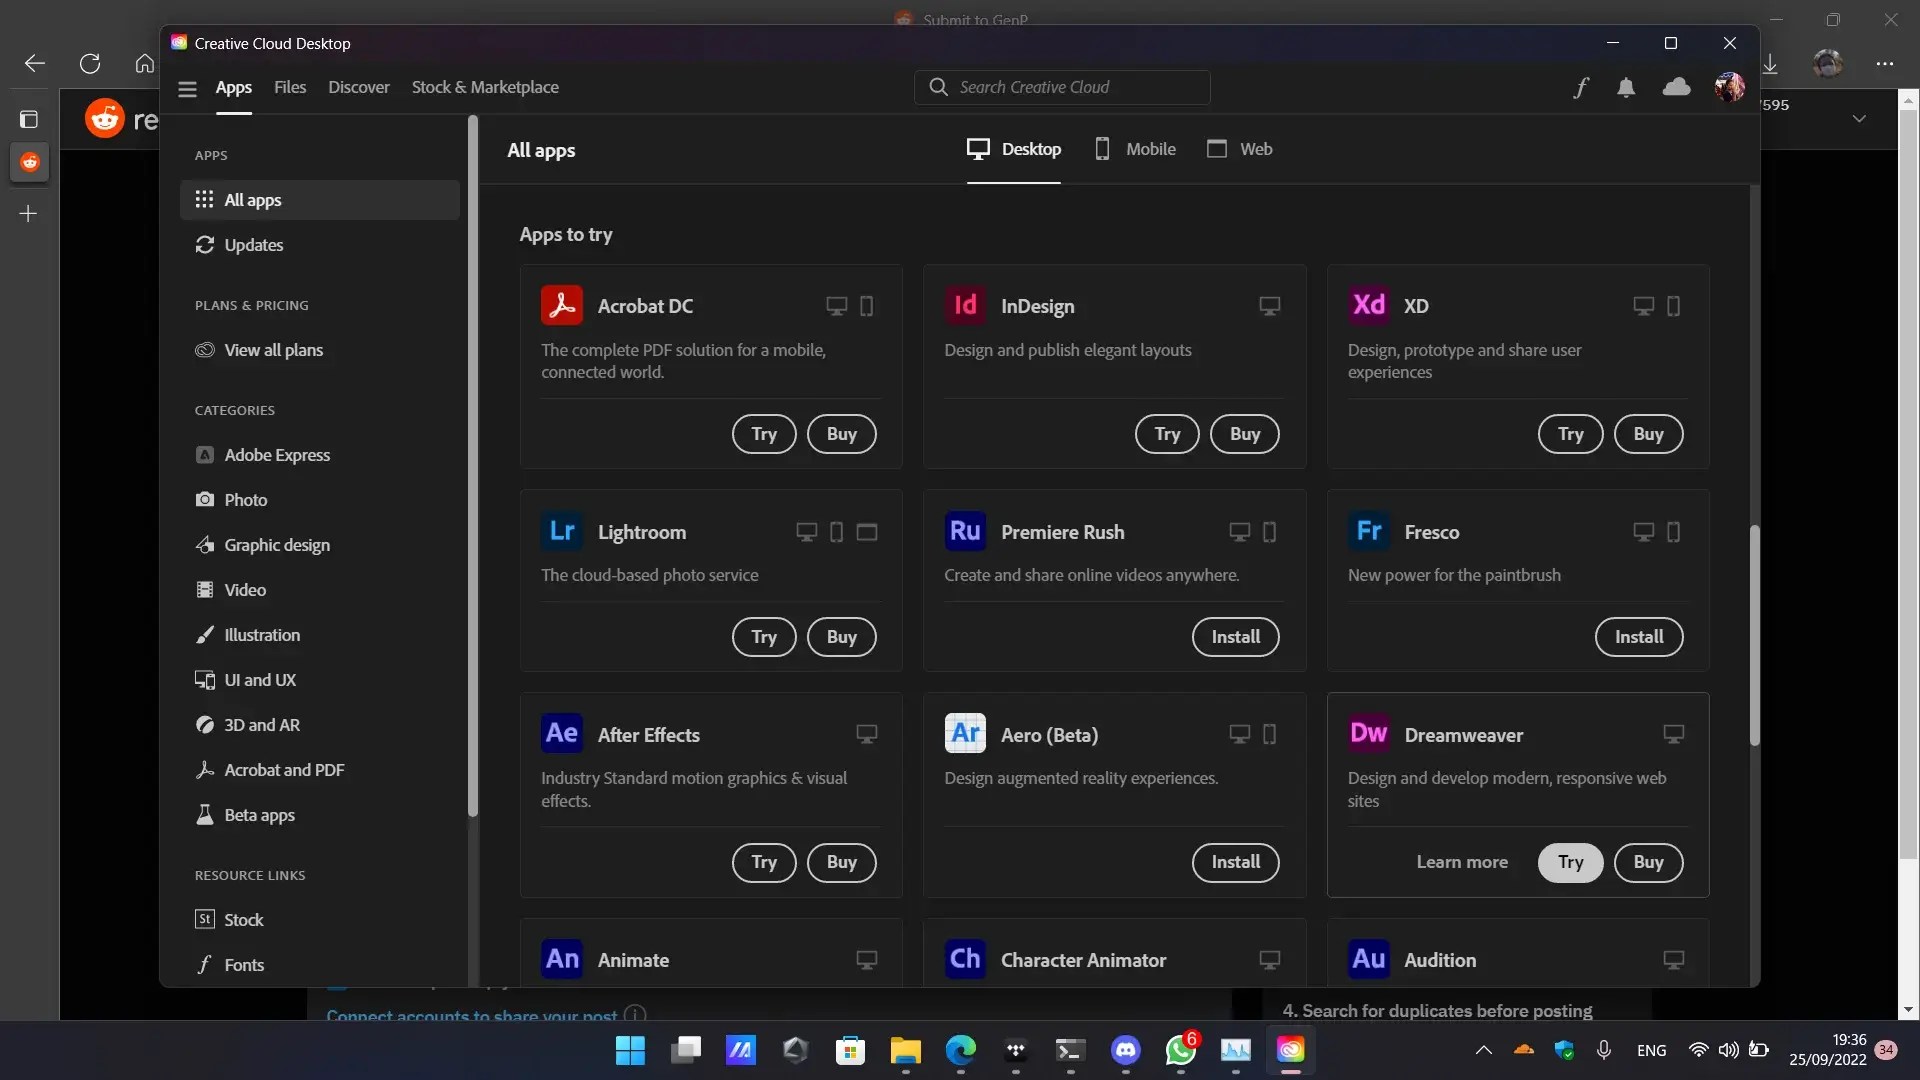Click Buy for InDesign
Screen dimensions: 1920x1080
coord(1245,434)
